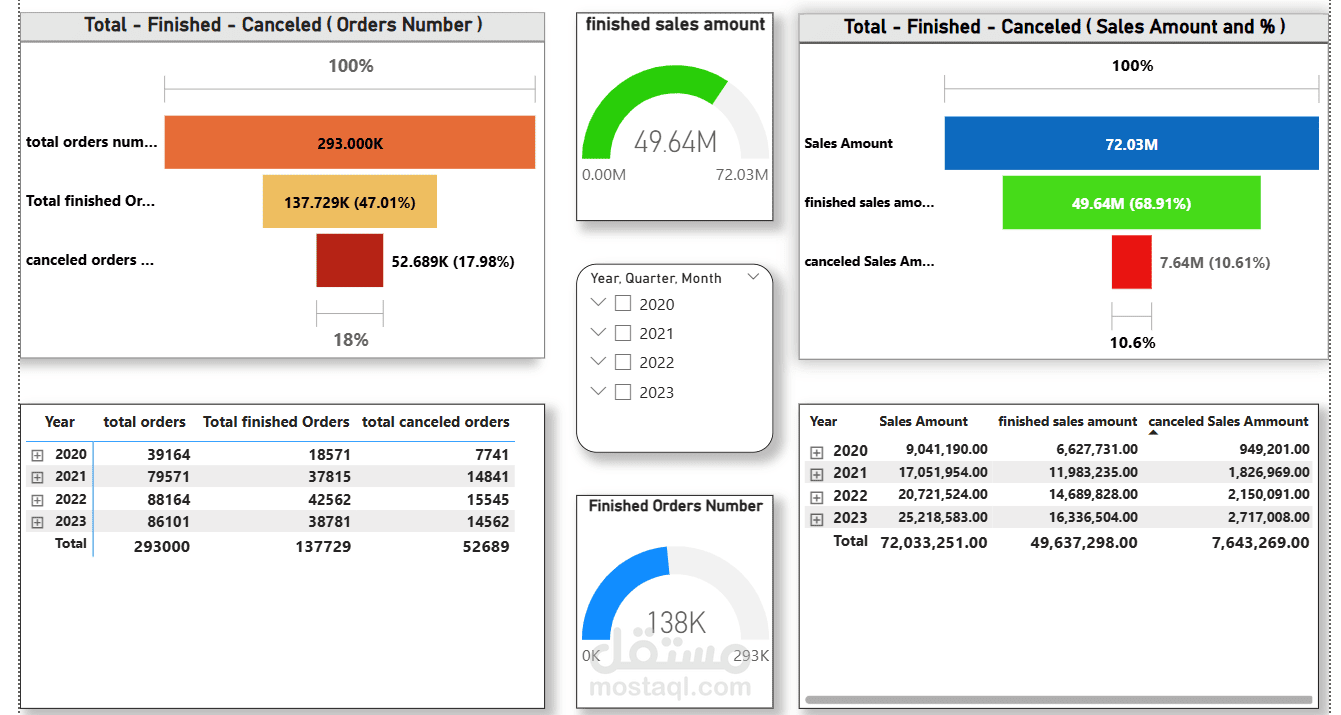Check the 2022 year slicer checkbox

622,362
